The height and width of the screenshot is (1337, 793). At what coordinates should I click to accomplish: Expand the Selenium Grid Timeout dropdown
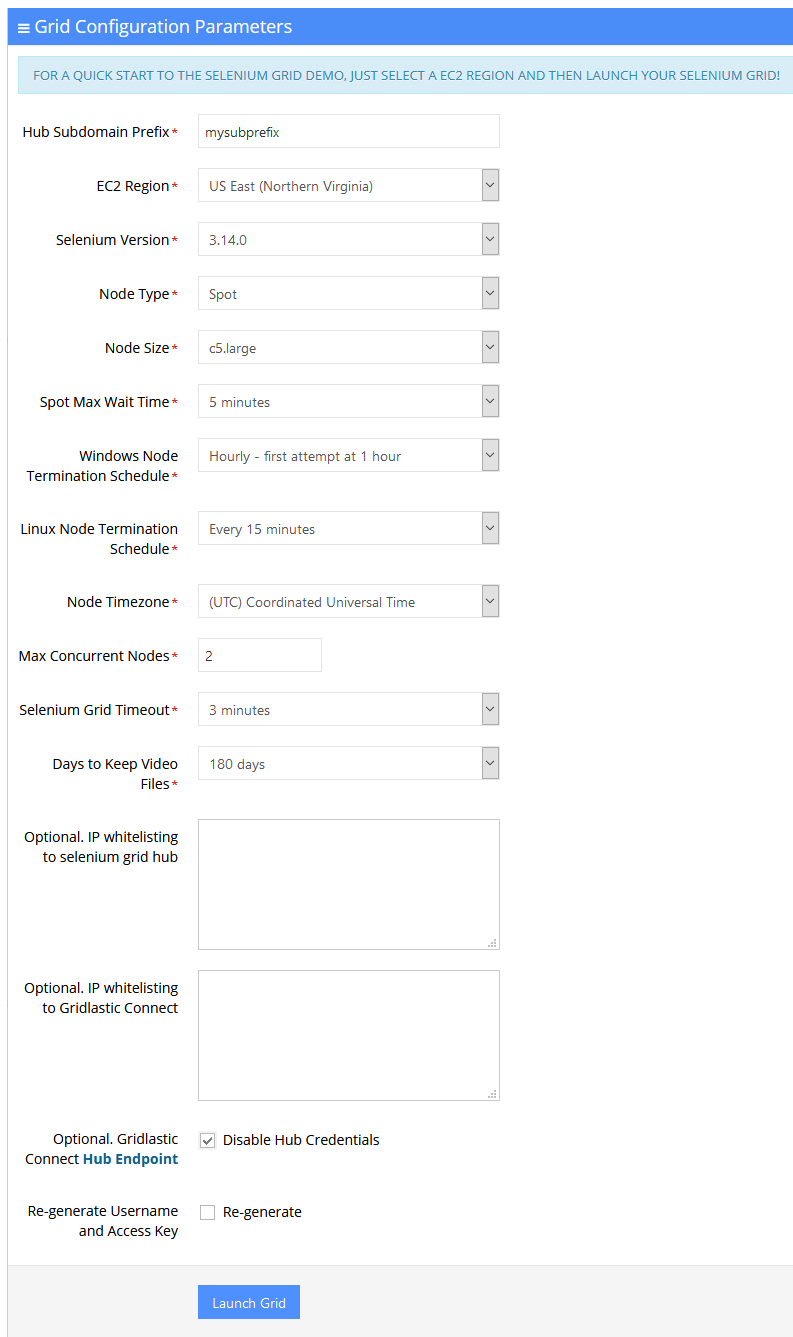click(488, 709)
